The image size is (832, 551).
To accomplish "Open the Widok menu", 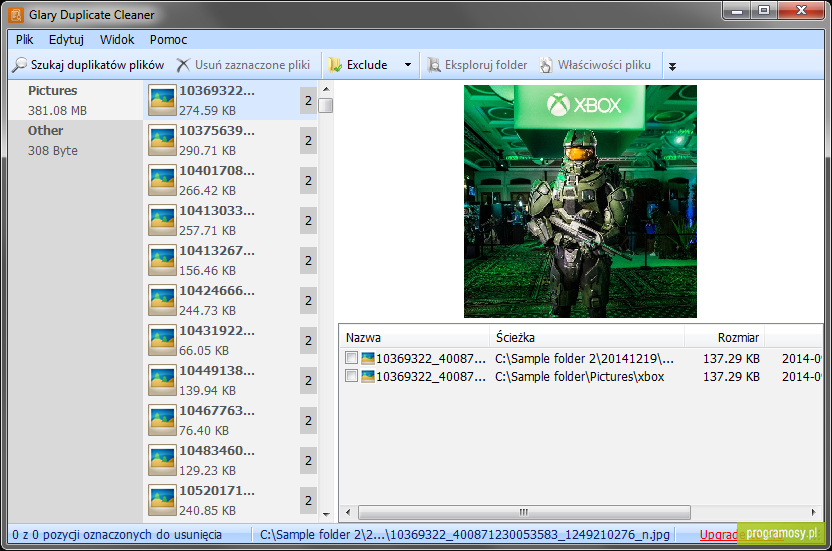I will click(x=117, y=40).
